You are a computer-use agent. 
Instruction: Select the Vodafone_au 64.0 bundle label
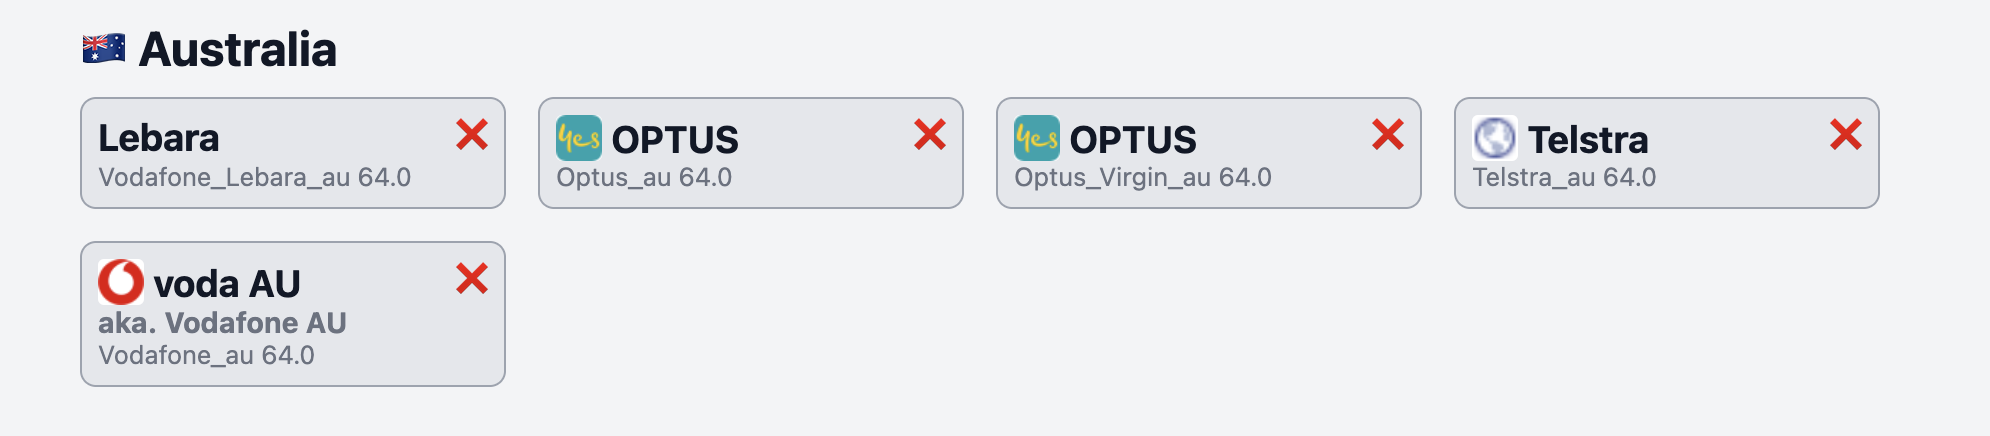pyautogui.click(x=206, y=356)
